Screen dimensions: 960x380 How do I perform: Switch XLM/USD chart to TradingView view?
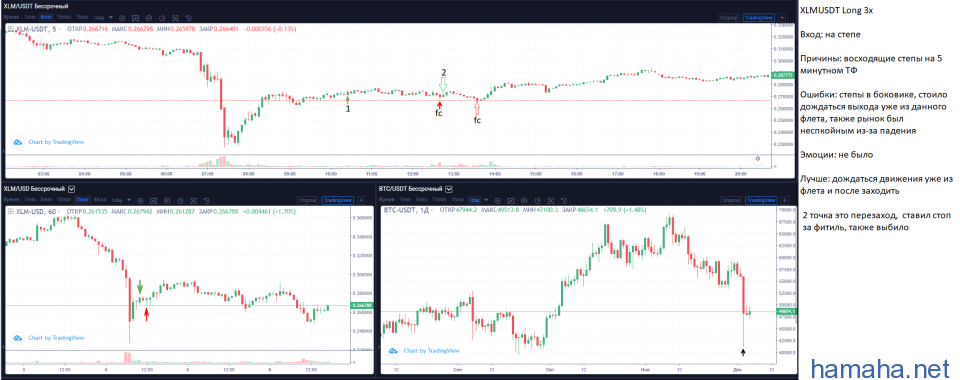pyautogui.click(x=338, y=200)
